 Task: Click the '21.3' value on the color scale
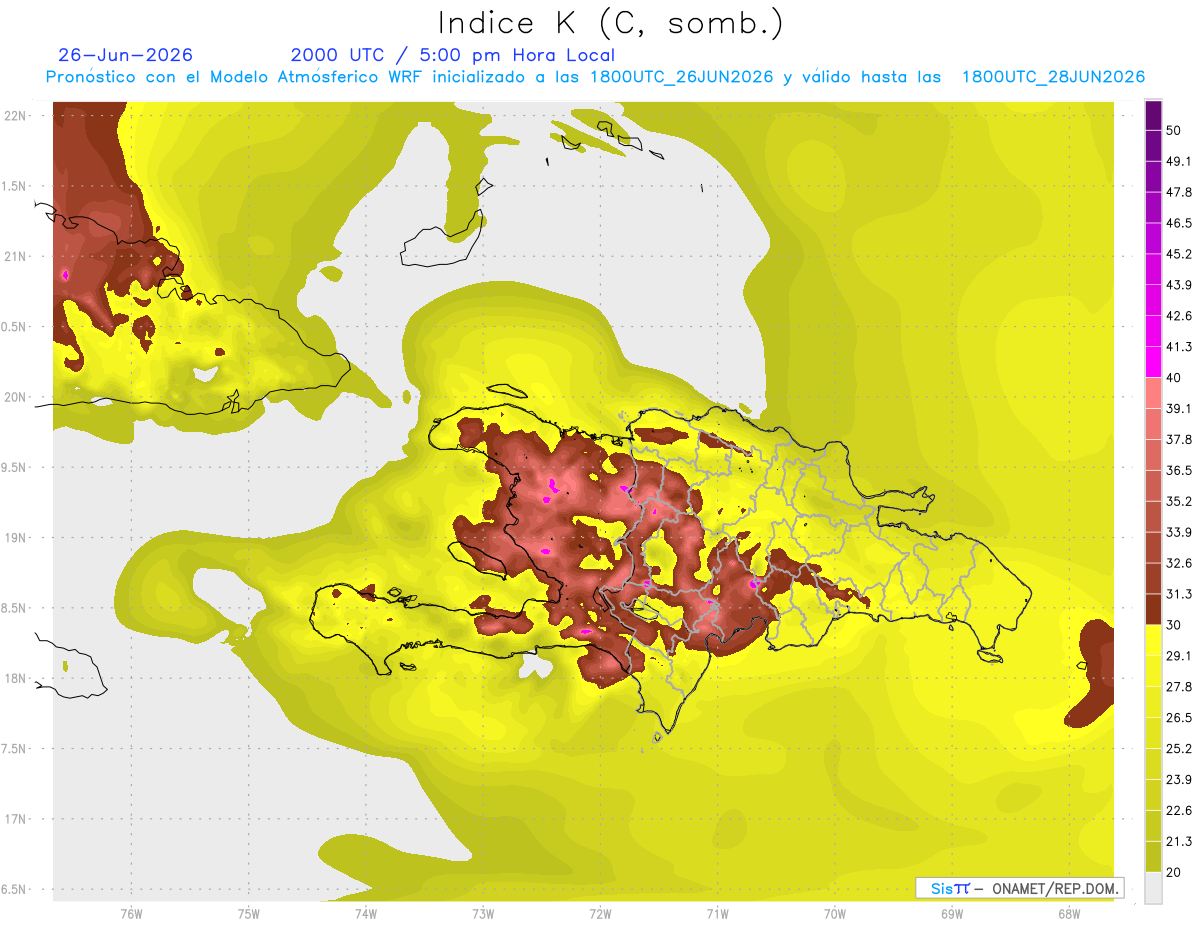pos(1178,842)
